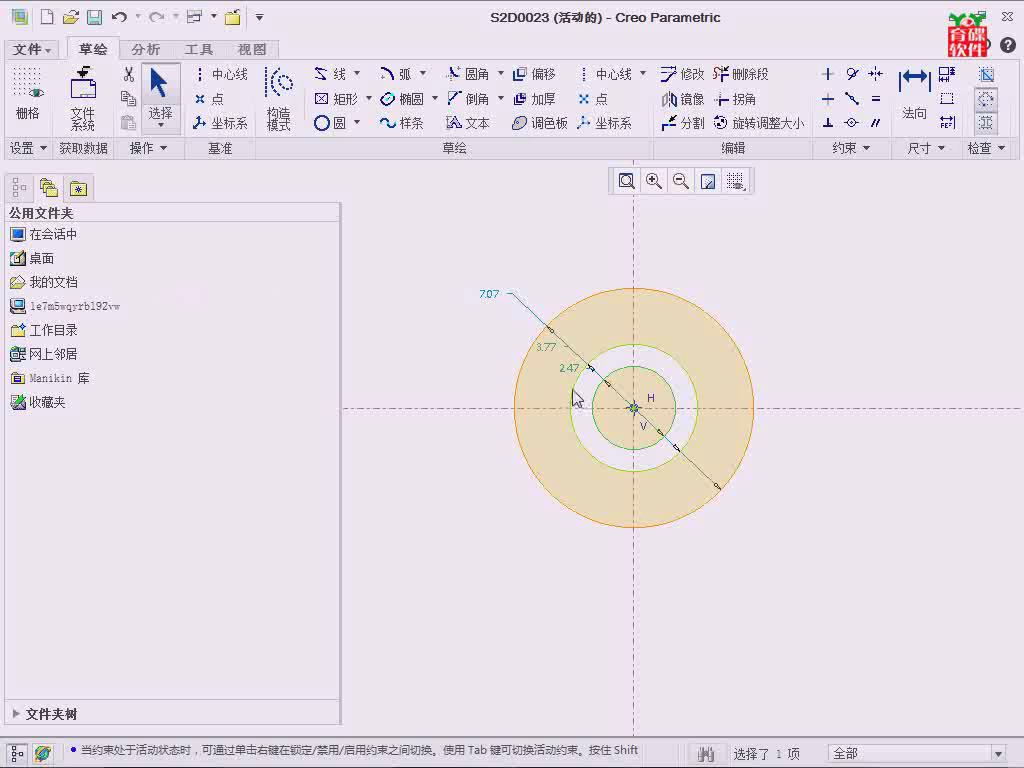Click the Normal dimension (法向) tool

click(x=914, y=93)
